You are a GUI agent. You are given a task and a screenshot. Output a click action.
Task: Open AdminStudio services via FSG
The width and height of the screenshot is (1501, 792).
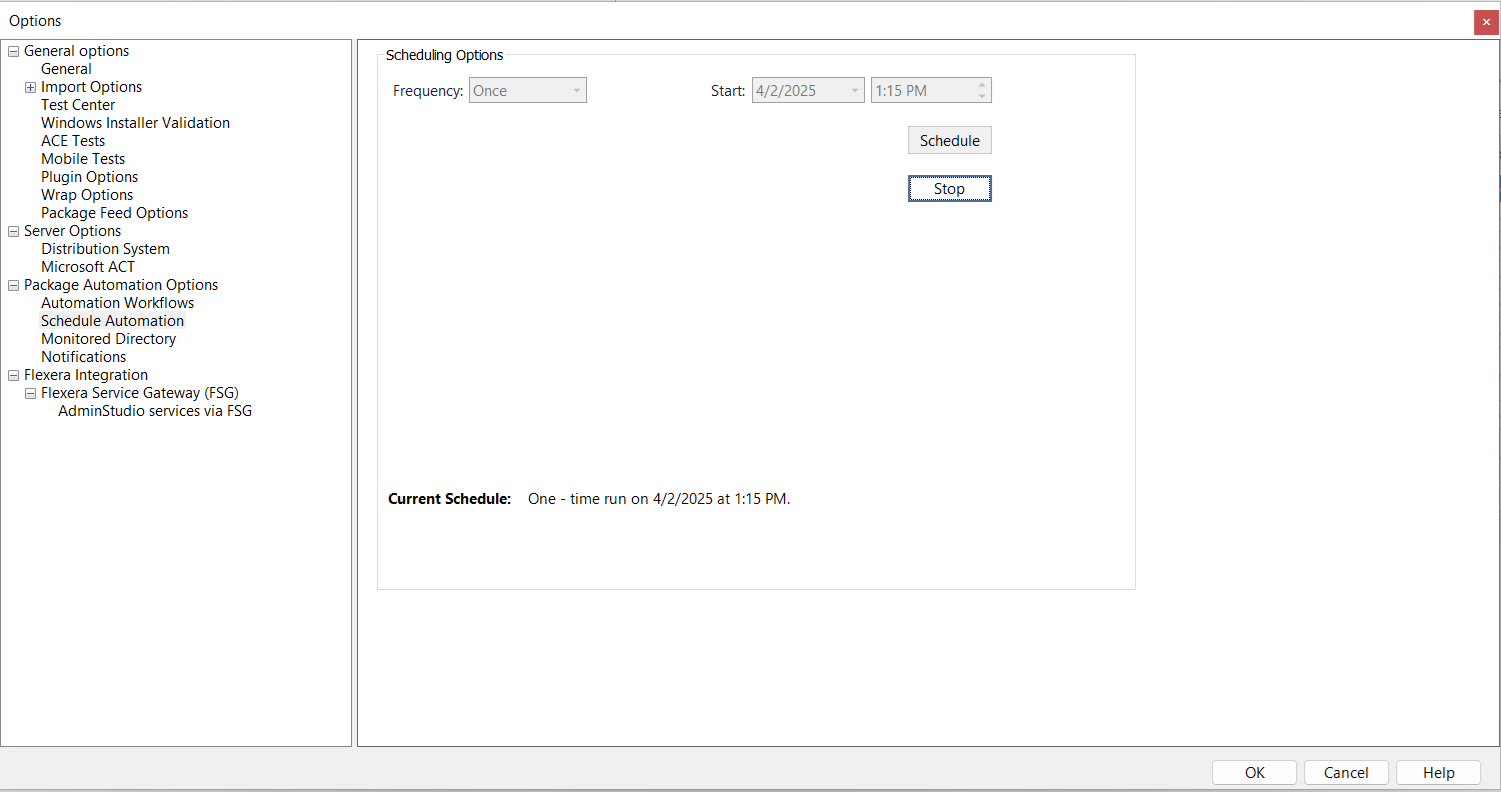[155, 411]
